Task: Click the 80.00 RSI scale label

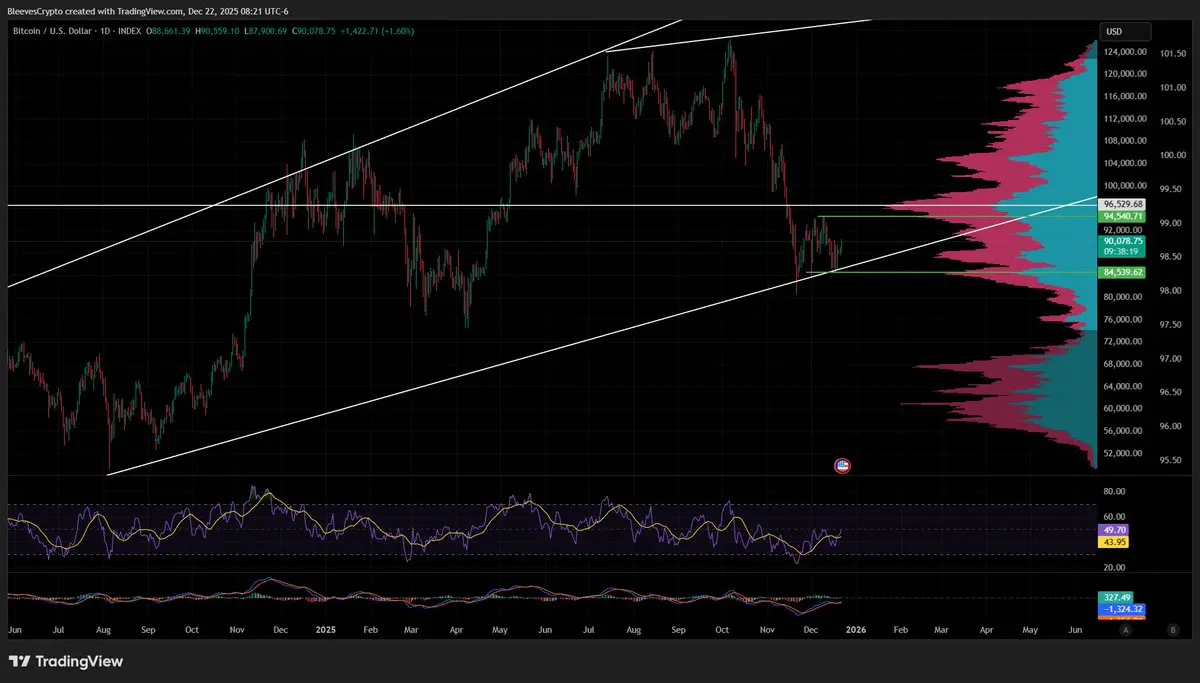Action: pyautogui.click(x=1114, y=492)
